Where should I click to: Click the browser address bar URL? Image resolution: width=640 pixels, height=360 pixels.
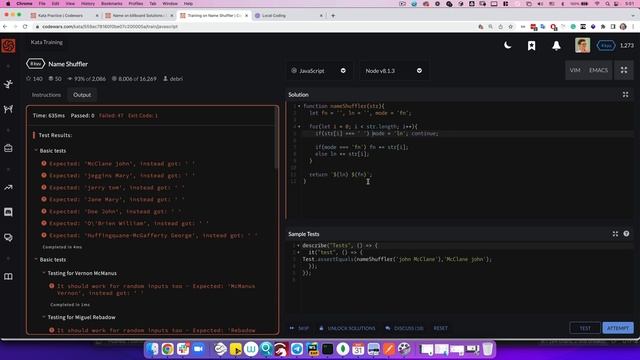[x=110, y=27]
